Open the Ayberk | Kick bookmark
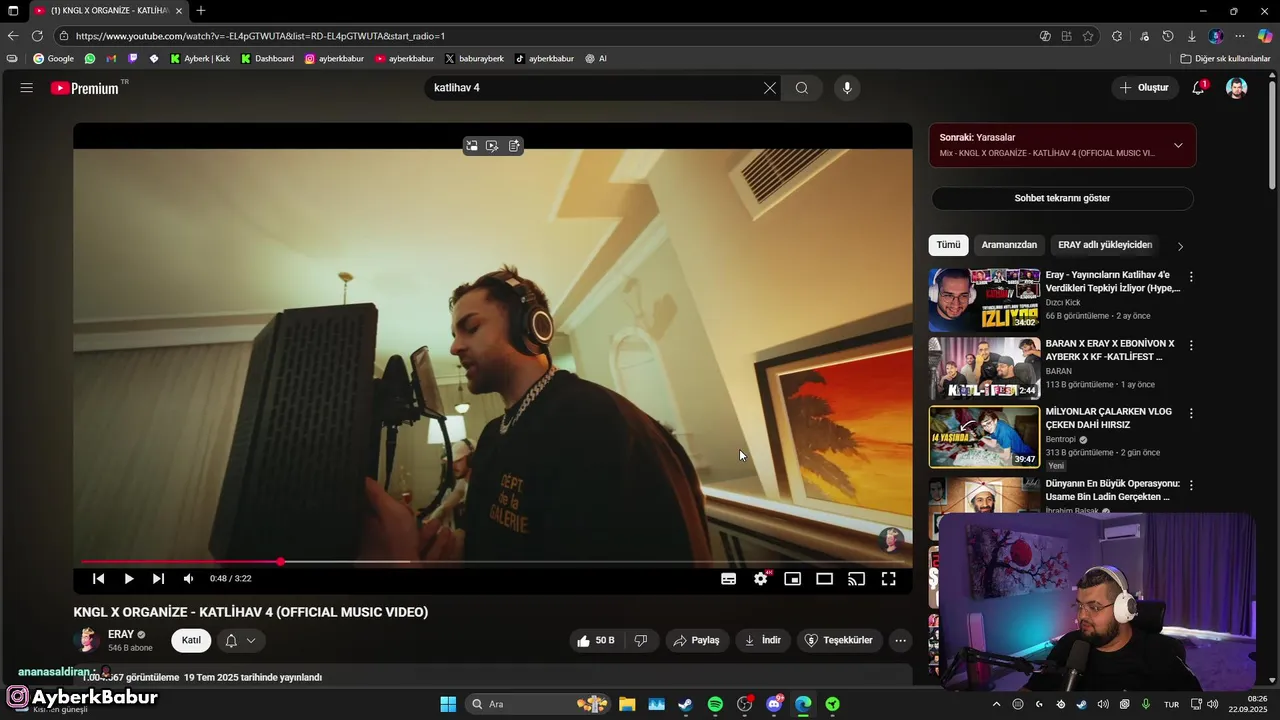This screenshot has height=720, width=1280. click(x=200, y=59)
